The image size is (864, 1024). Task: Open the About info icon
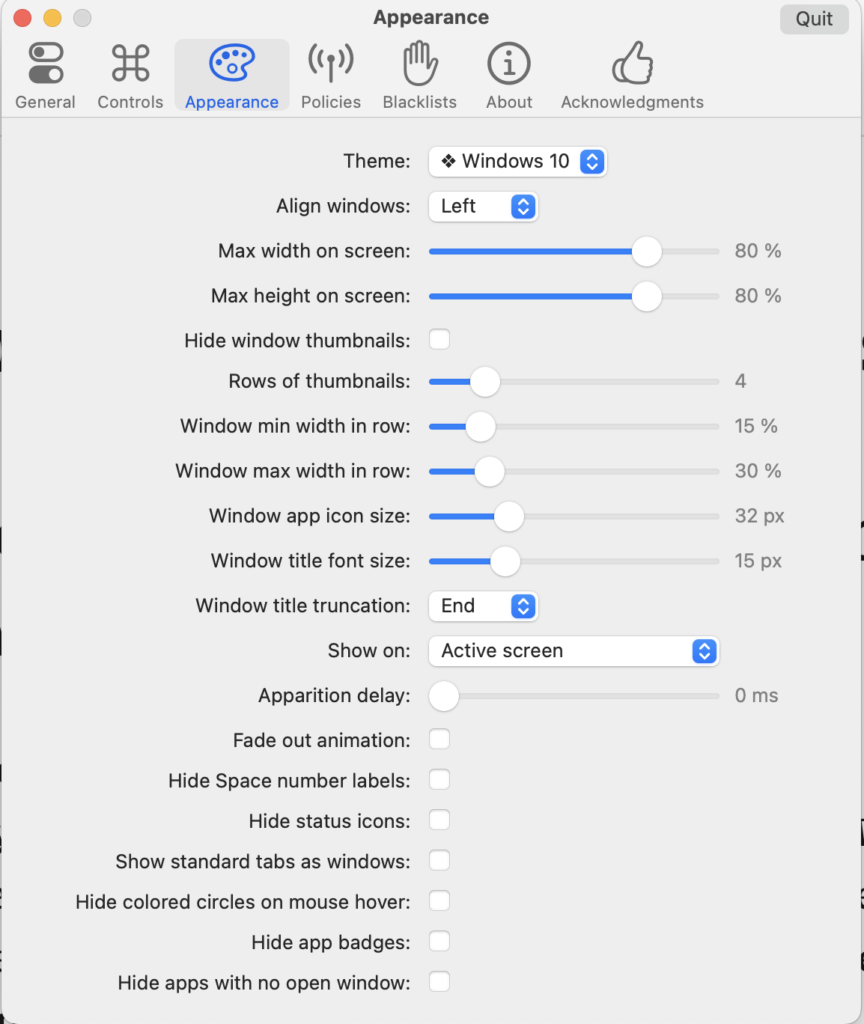click(509, 64)
